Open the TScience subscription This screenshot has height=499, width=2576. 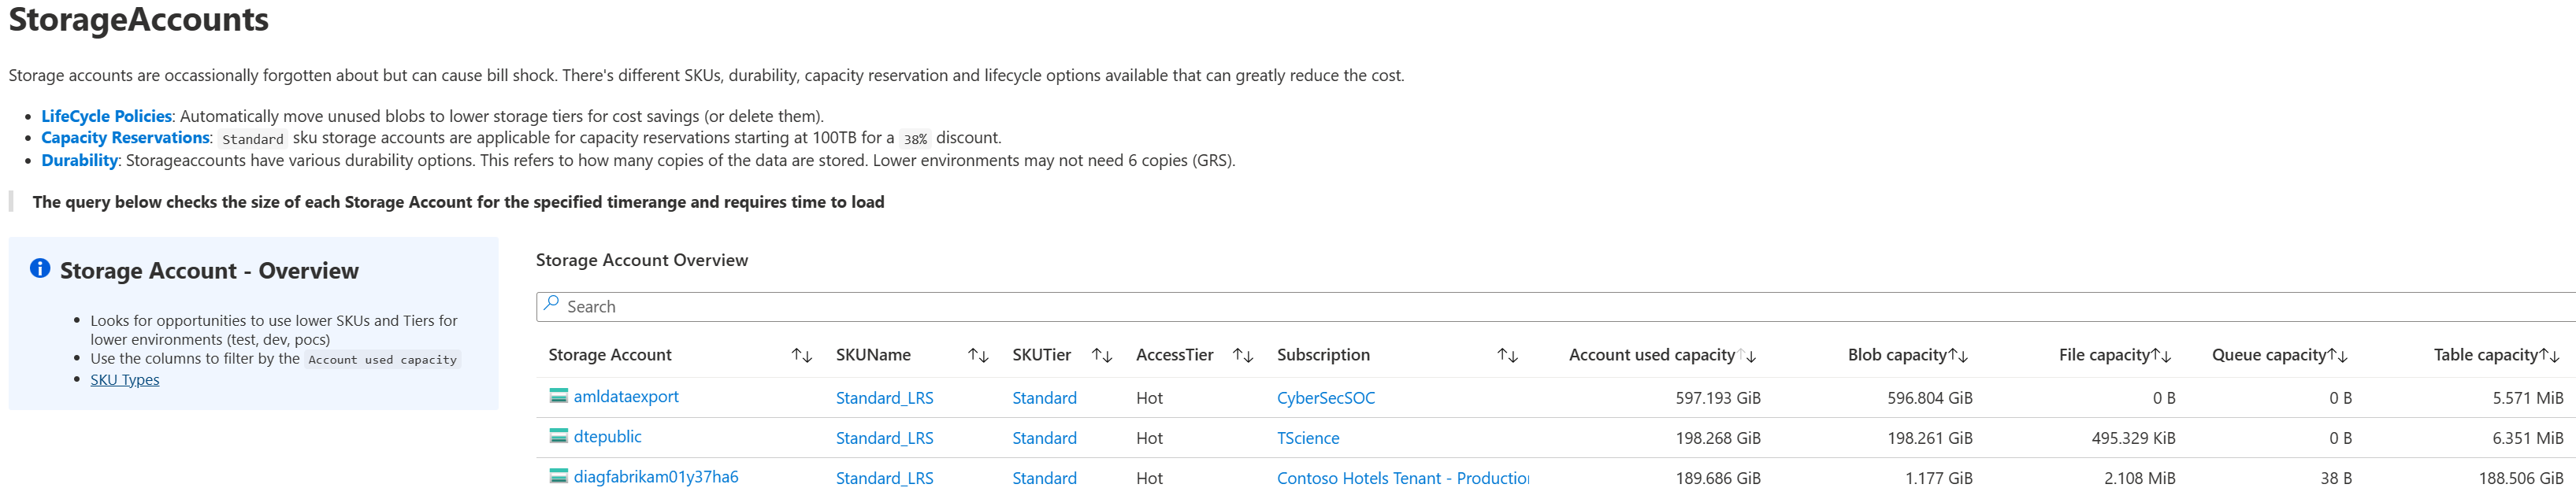pyautogui.click(x=1308, y=438)
